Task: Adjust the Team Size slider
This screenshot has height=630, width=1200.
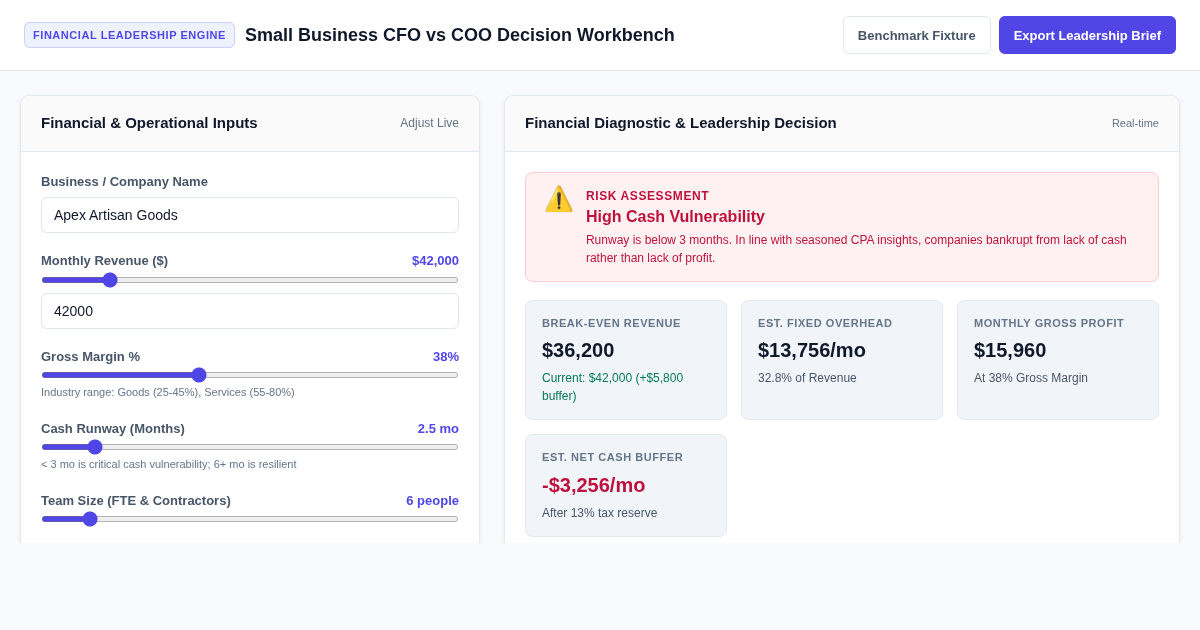Action: tap(250, 519)
